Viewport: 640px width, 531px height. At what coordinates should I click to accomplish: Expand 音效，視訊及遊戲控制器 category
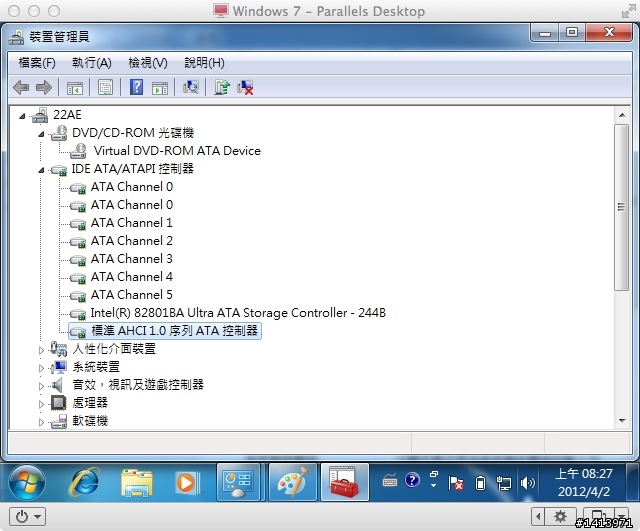(x=41, y=386)
